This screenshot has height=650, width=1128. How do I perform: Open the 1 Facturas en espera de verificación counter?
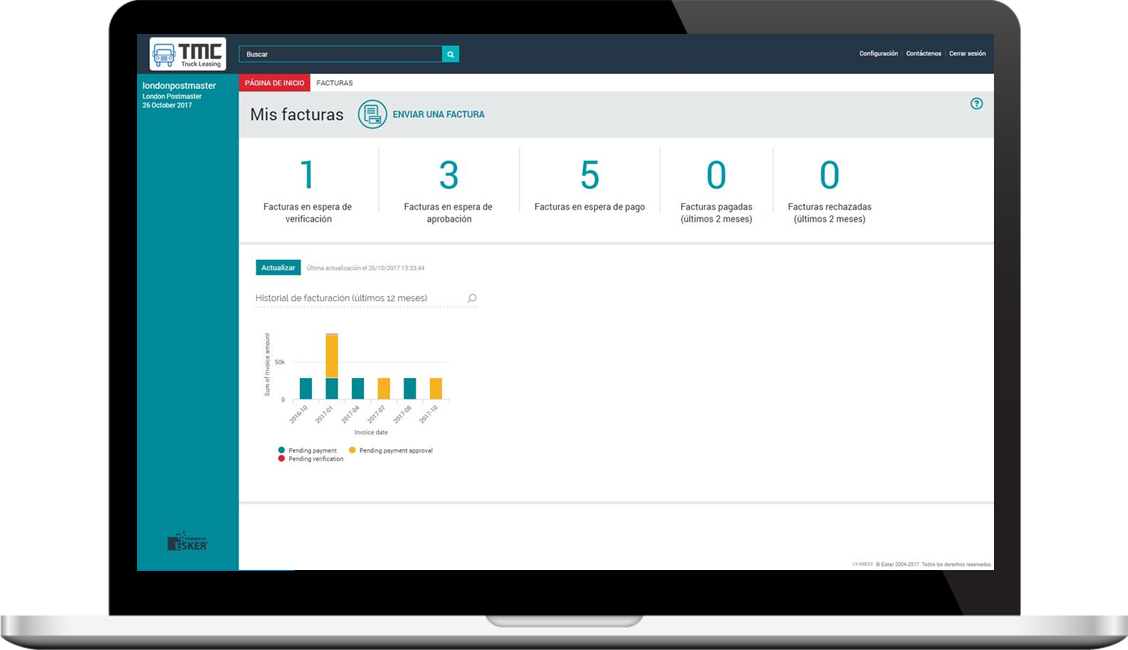click(x=307, y=191)
